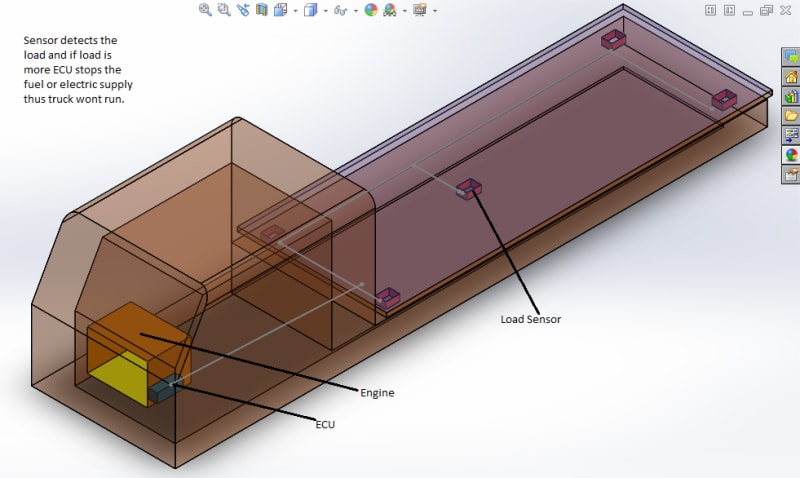
Task: Expand the View Orientation dropdown arrow
Action: click(x=295, y=11)
